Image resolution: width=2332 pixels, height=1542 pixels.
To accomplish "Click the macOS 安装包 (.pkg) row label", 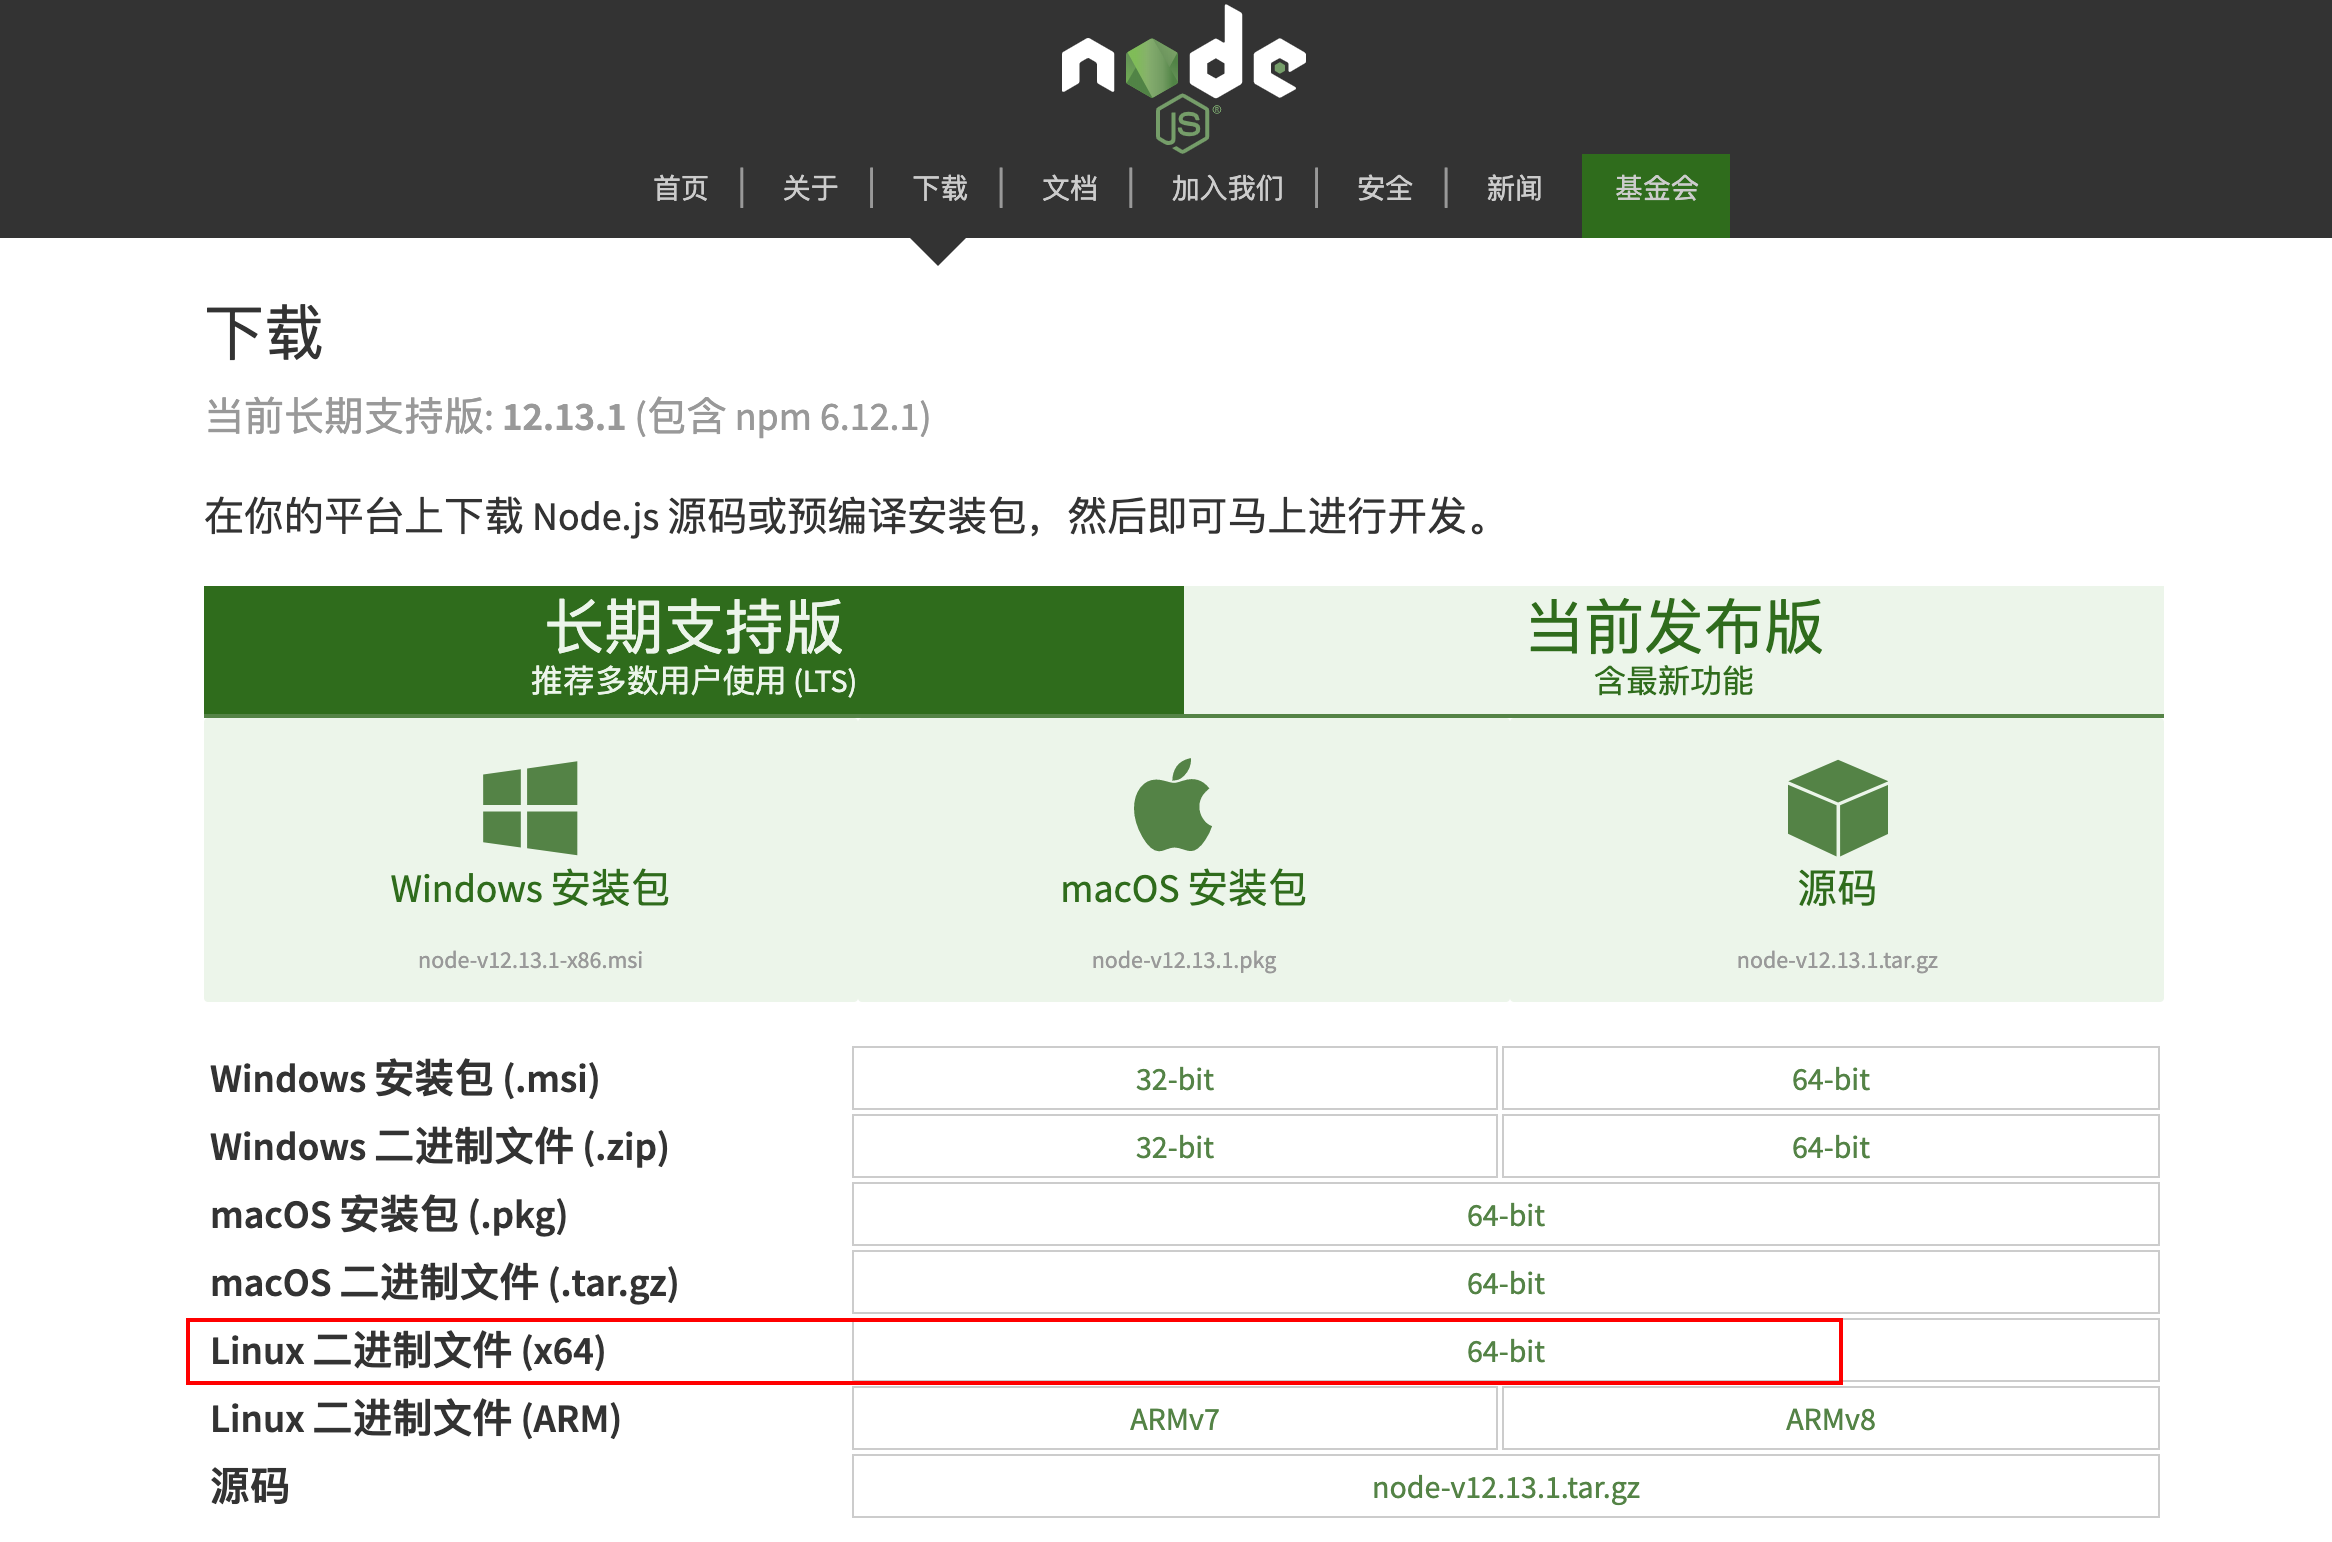I will 389,1215.
